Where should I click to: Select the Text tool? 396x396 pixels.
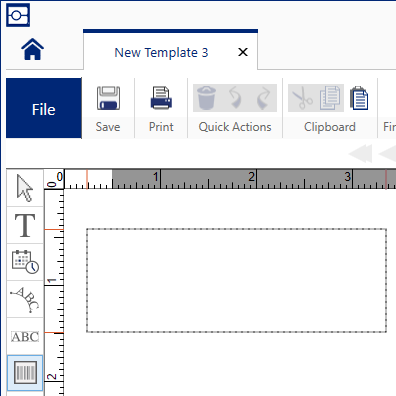[25, 225]
